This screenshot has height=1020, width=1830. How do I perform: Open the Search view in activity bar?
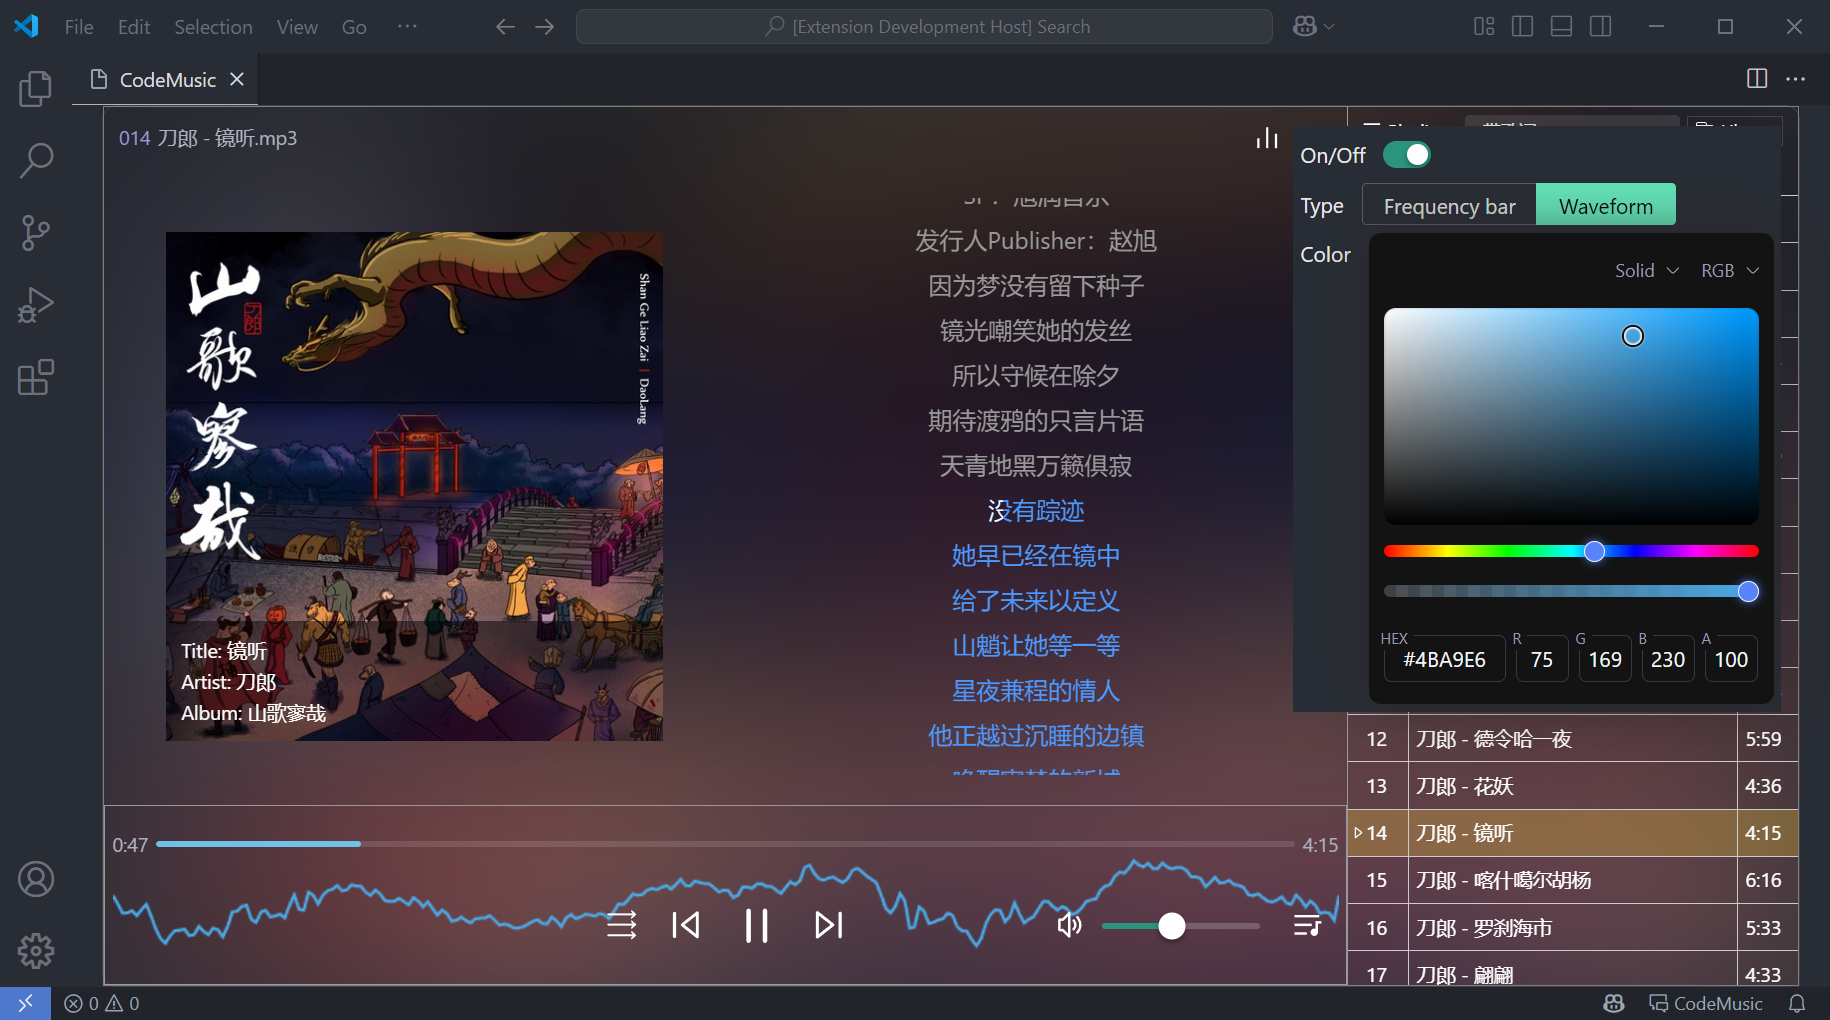pos(36,160)
